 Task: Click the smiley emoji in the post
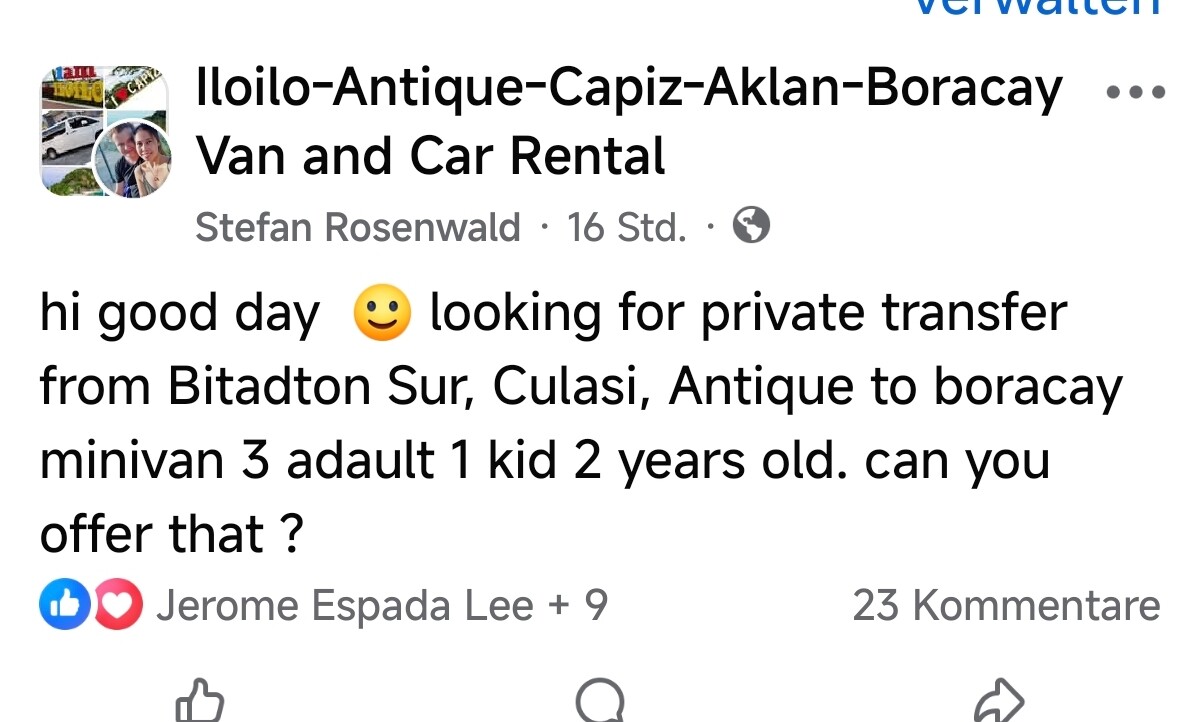382,314
